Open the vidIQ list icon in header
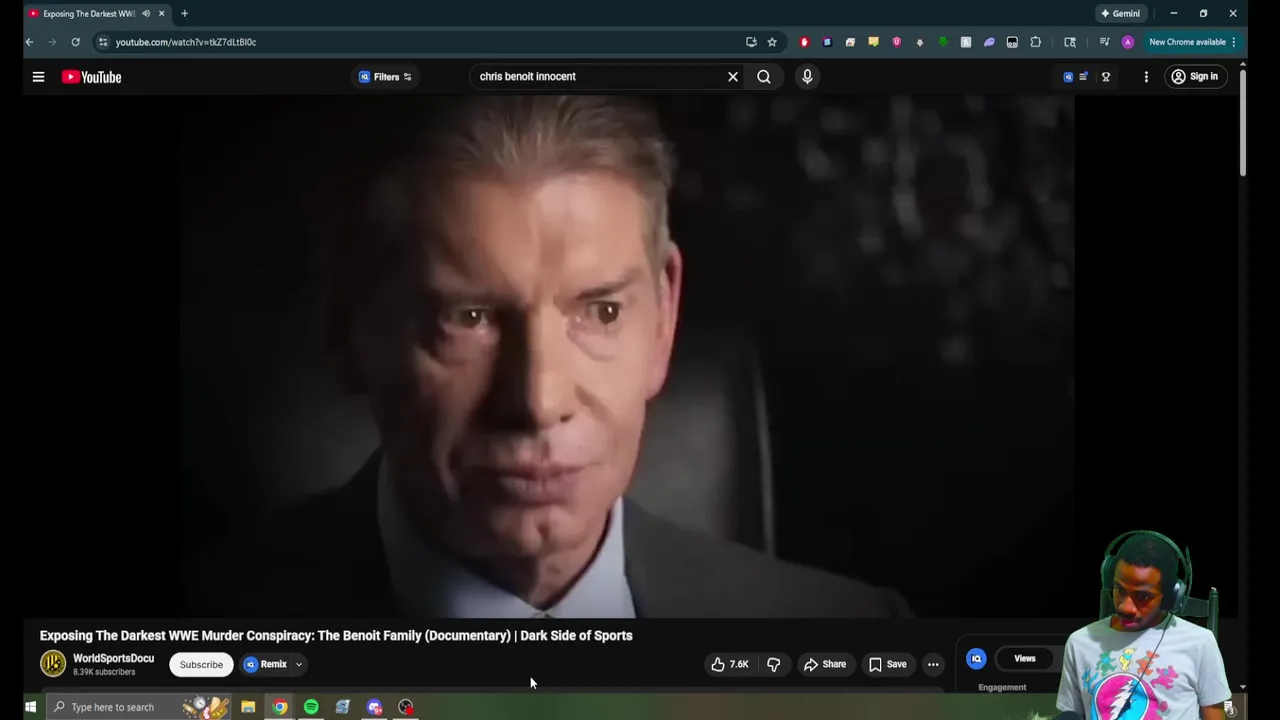1280x720 pixels. (1083, 77)
